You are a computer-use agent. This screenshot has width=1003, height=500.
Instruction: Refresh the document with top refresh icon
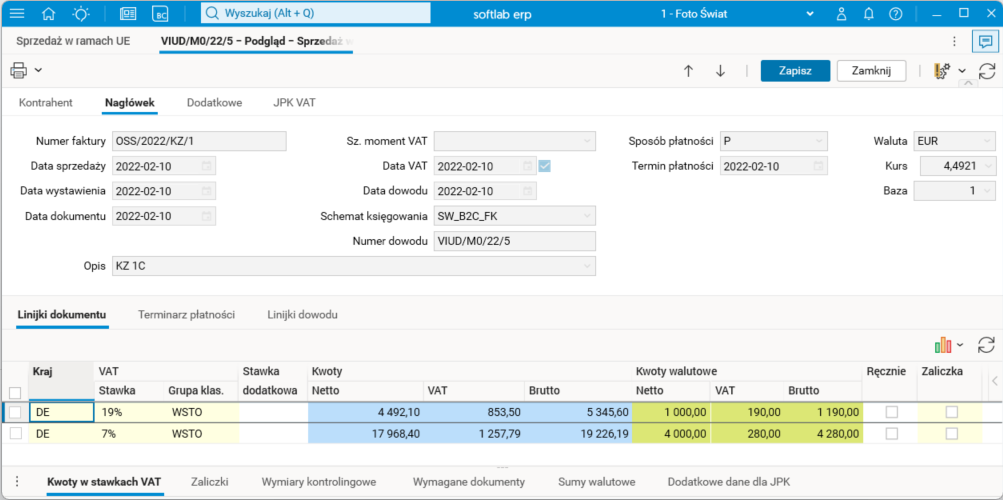(988, 71)
